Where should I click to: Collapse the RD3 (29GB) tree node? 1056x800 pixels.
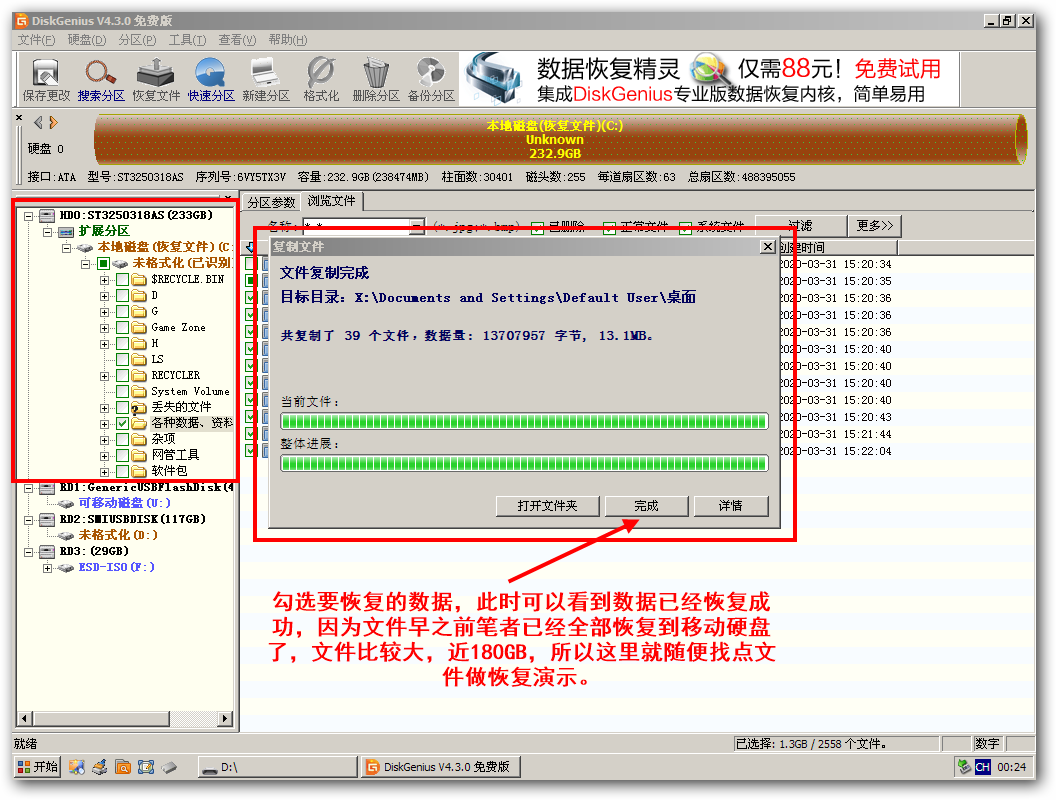coord(28,552)
